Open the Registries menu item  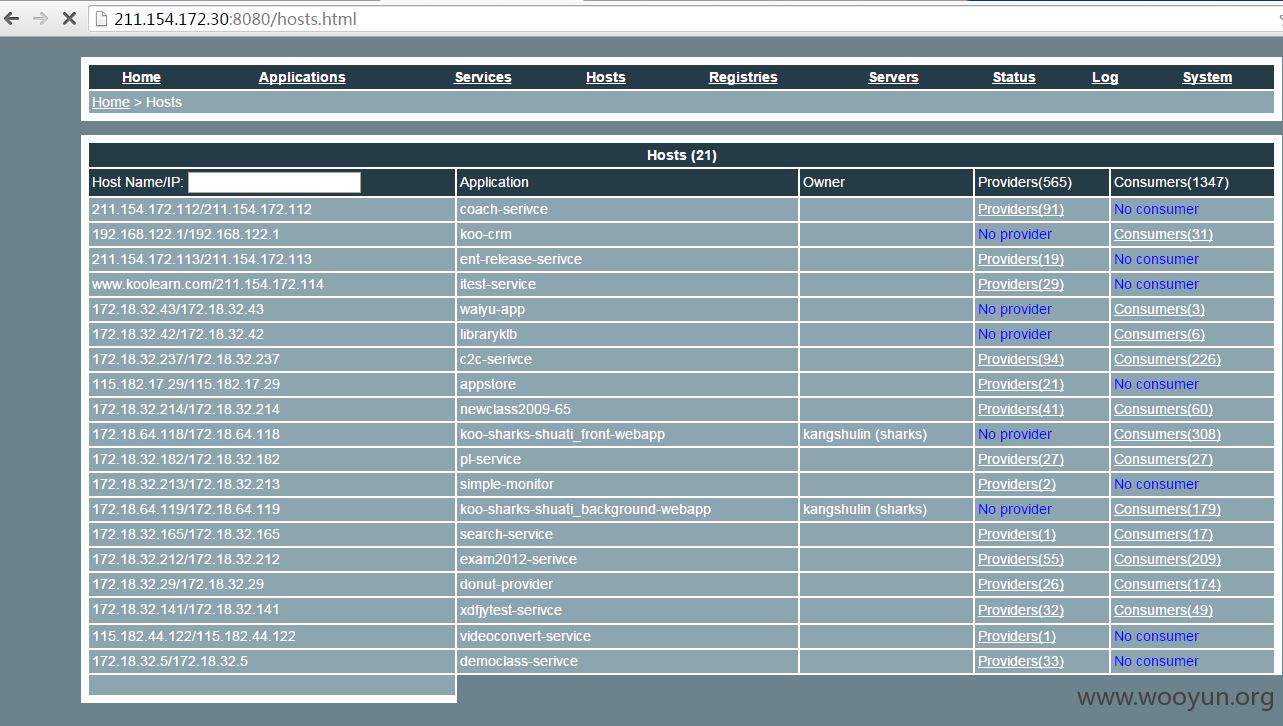[743, 77]
